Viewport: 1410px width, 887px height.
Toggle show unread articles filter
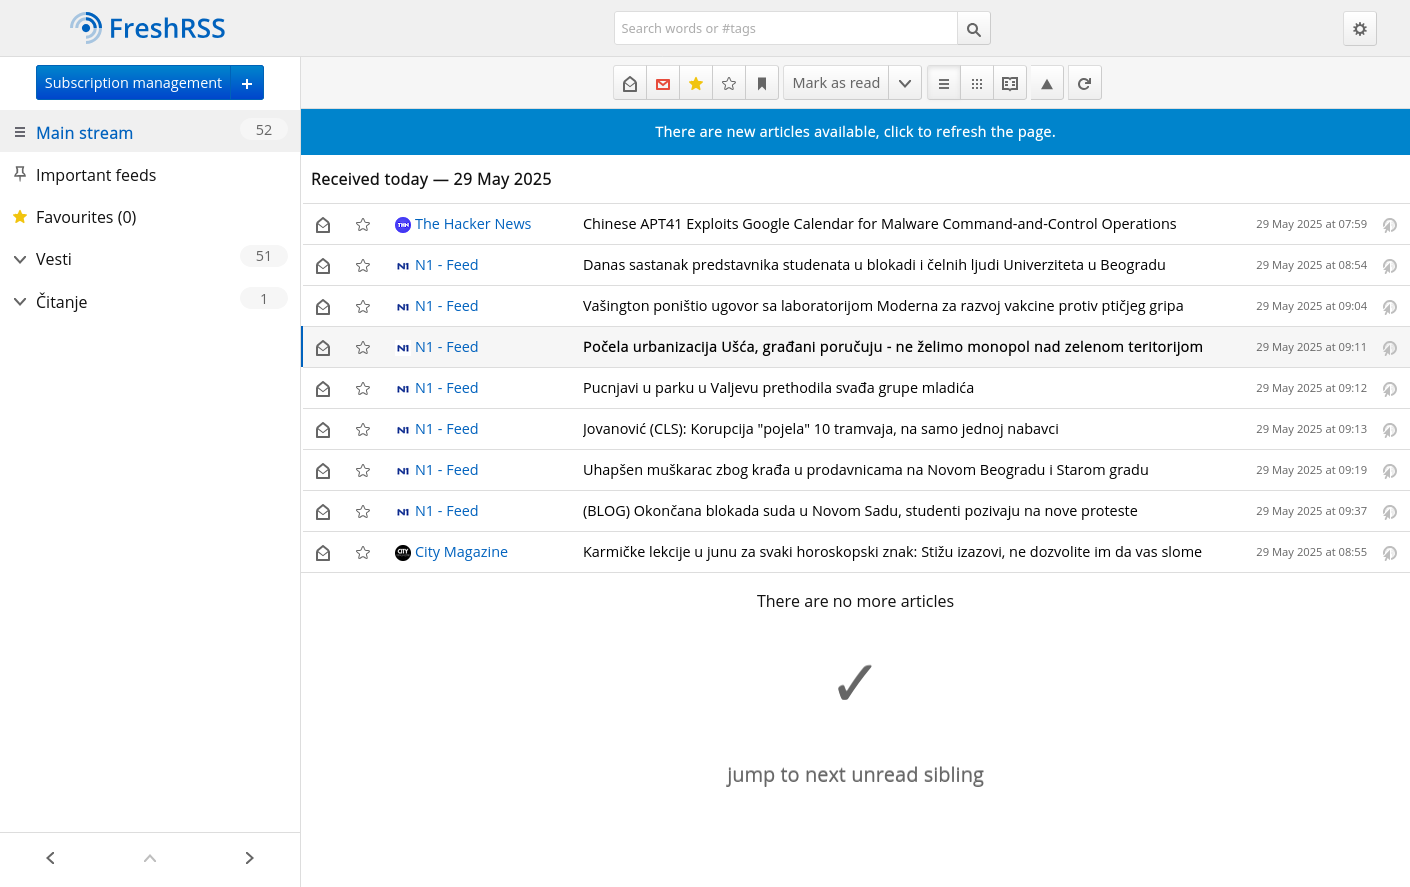(663, 83)
